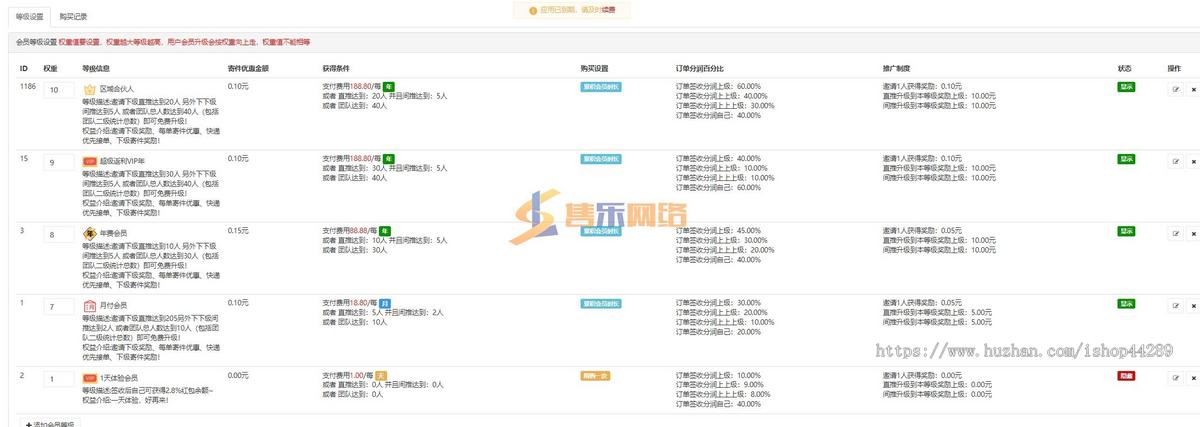Edit the 月付会员 level row

1176,305
